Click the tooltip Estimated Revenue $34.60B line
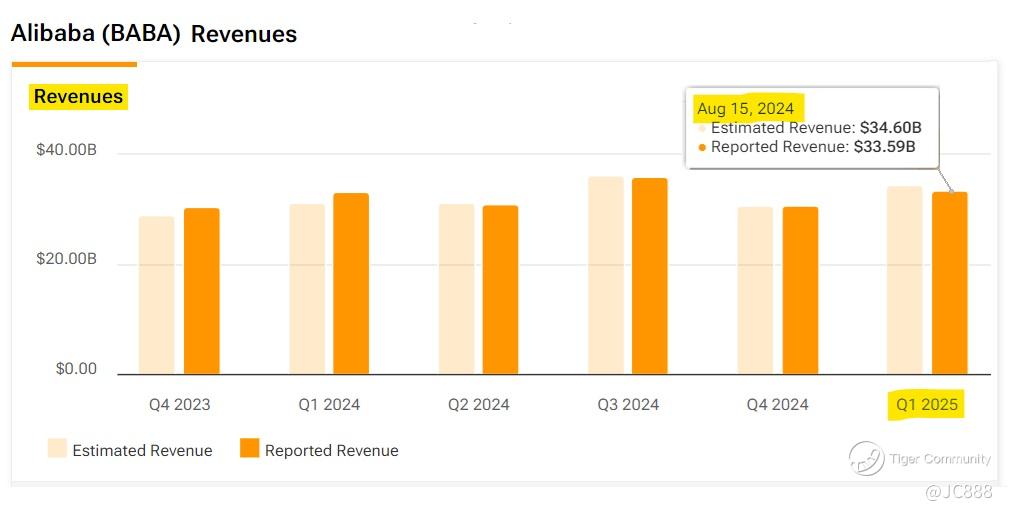1012x515 pixels. coord(811,128)
